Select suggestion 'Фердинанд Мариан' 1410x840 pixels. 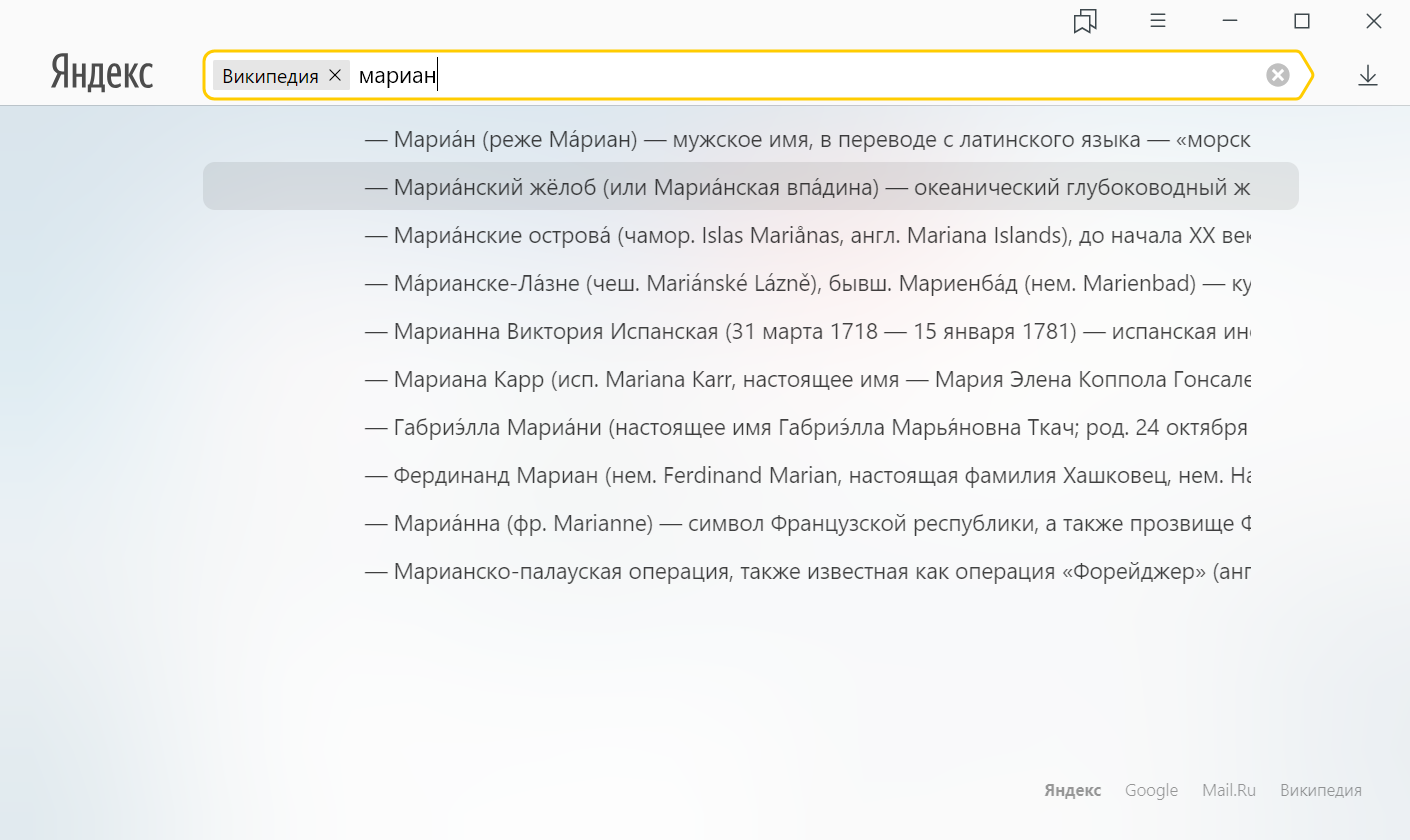pyautogui.click(x=751, y=475)
